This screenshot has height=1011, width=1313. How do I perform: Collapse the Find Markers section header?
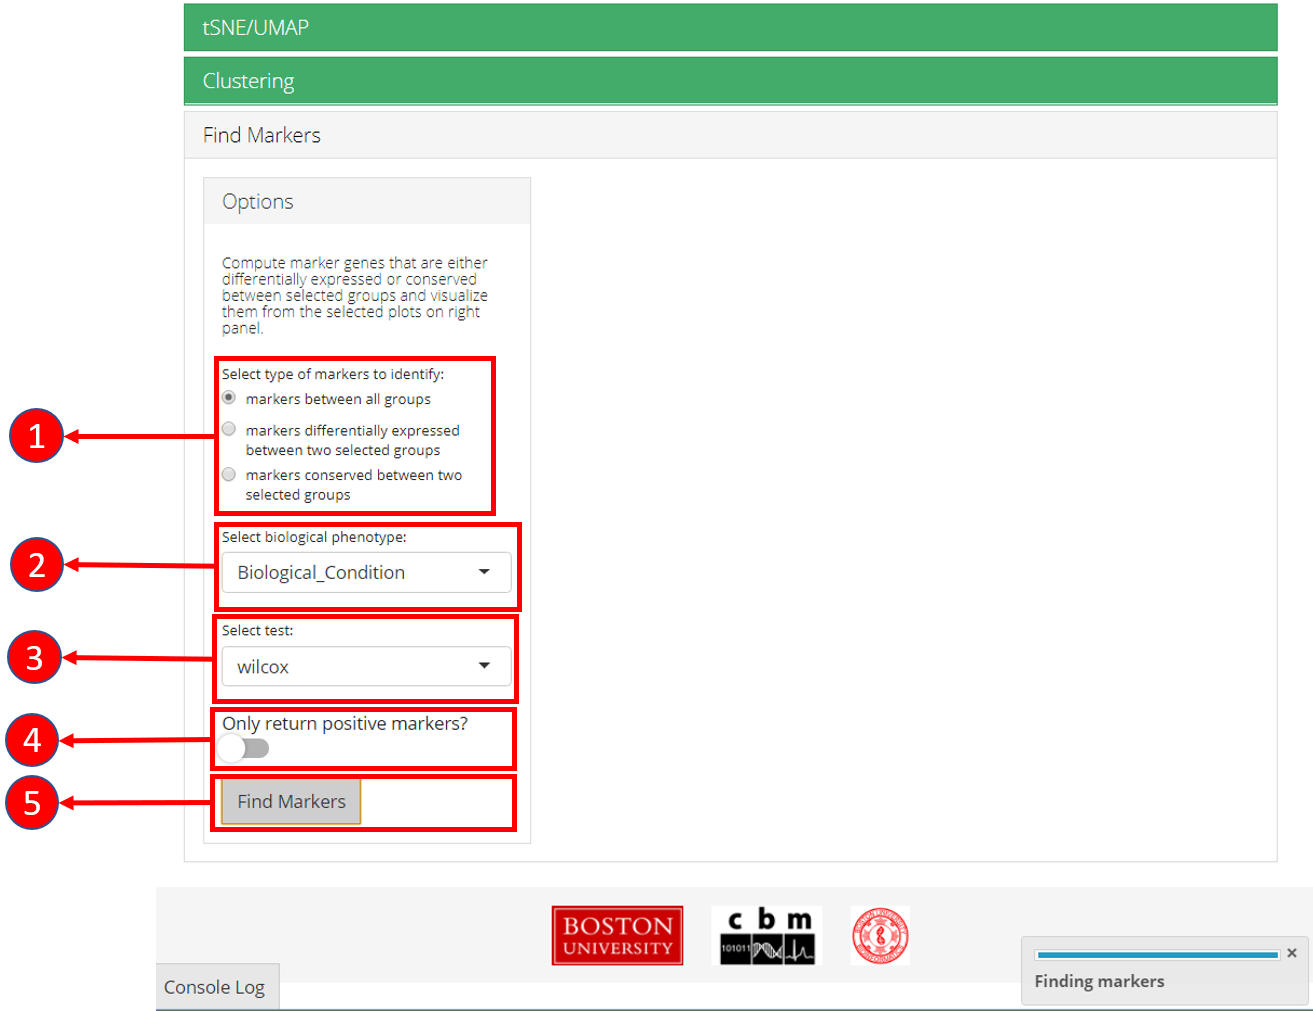[730, 135]
